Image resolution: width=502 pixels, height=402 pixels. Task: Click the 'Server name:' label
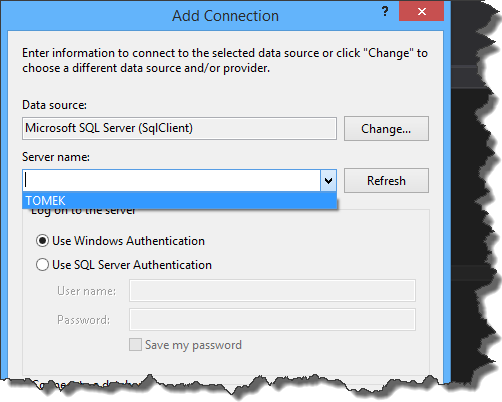click(56, 157)
